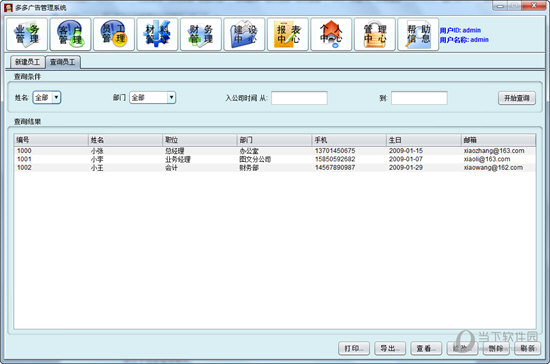Screen dimensions: 550x364
Task: Click the position cell 会计
Action: pos(172,168)
